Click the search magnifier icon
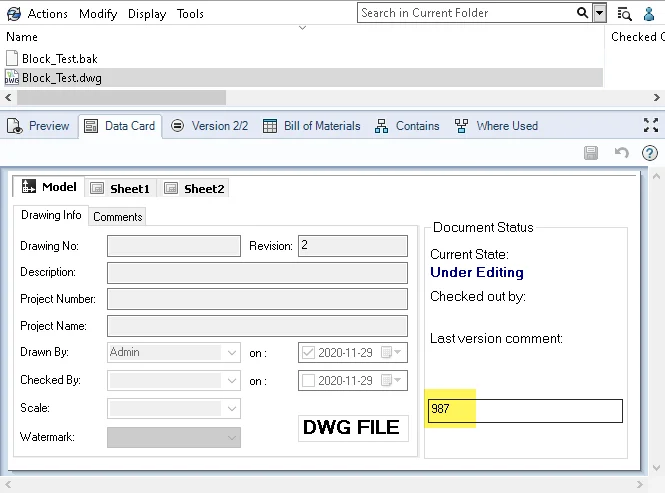Image resolution: width=665 pixels, height=493 pixels. click(x=582, y=13)
